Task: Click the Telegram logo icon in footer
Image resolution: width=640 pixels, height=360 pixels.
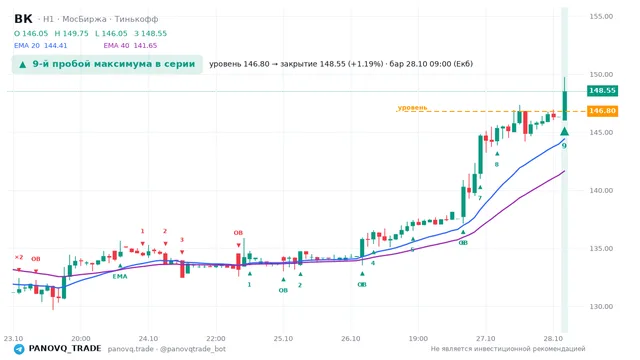Action: point(19,349)
